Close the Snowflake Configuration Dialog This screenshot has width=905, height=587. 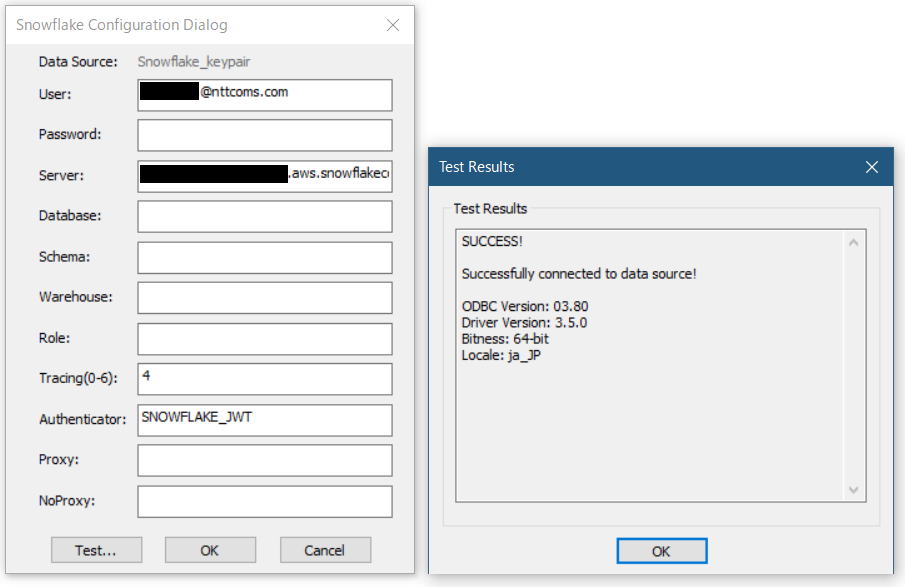click(393, 25)
